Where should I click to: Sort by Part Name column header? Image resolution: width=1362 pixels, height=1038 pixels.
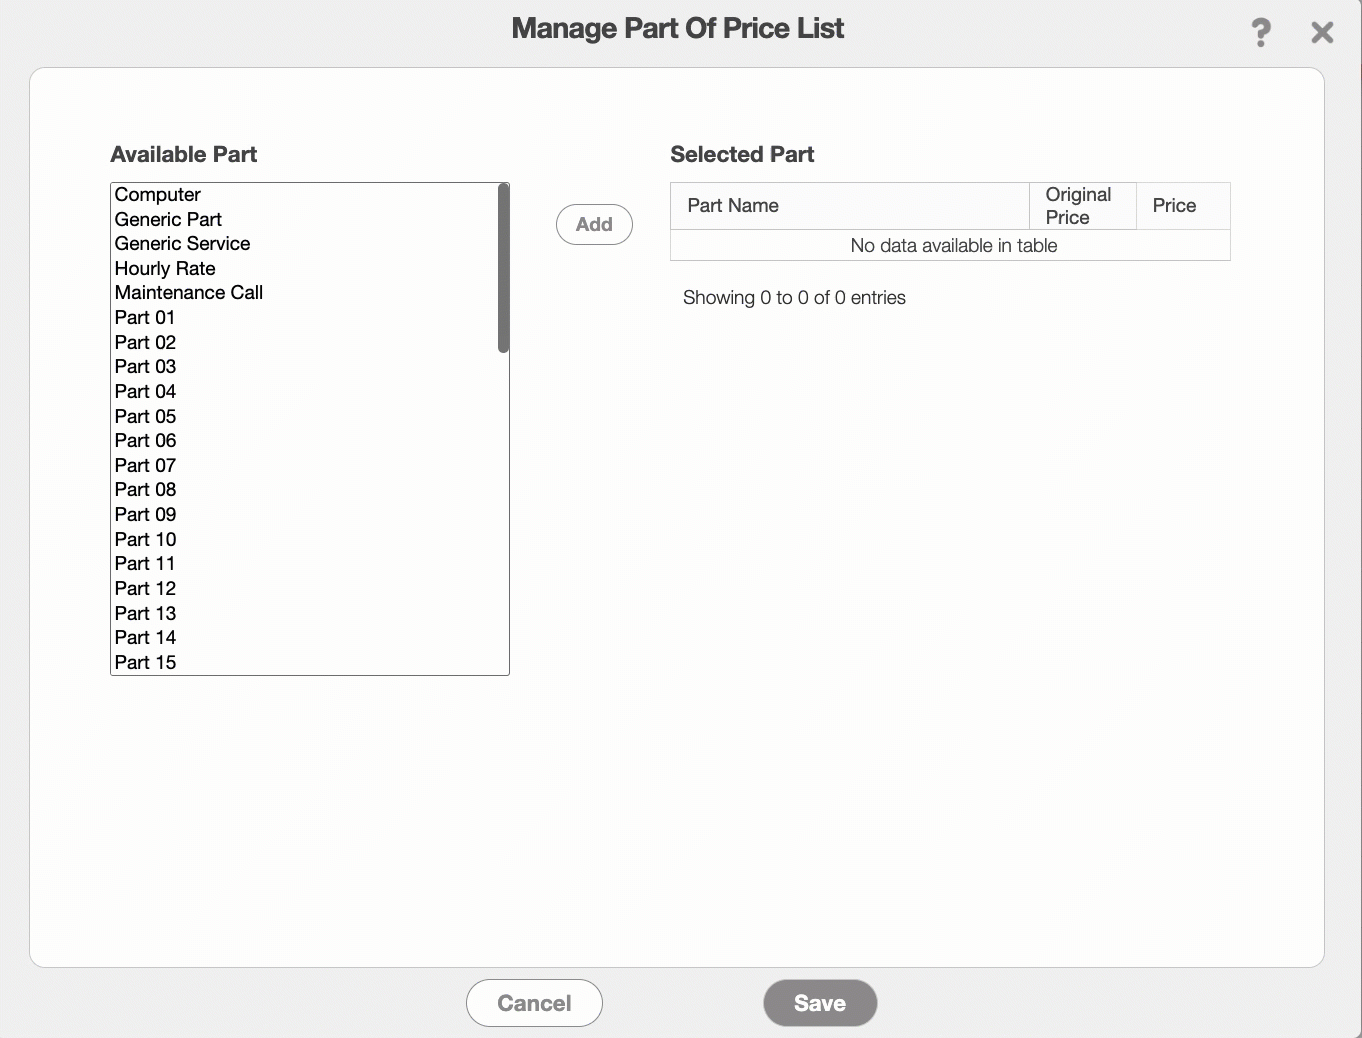pyautogui.click(x=733, y=206)
